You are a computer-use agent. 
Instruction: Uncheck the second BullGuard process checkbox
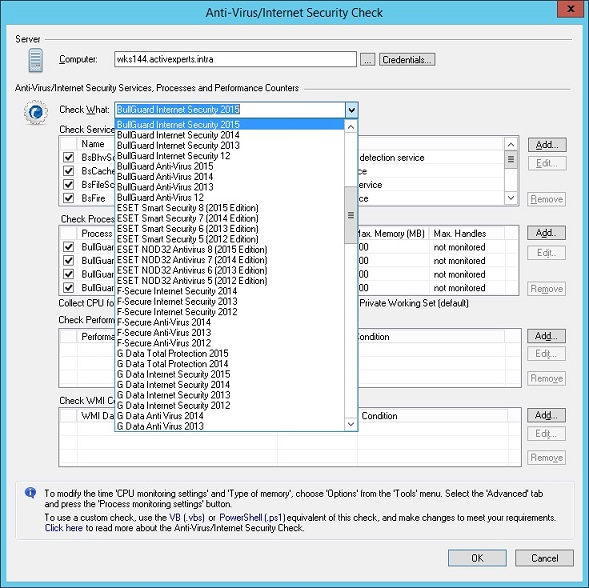tap(68, 260)
